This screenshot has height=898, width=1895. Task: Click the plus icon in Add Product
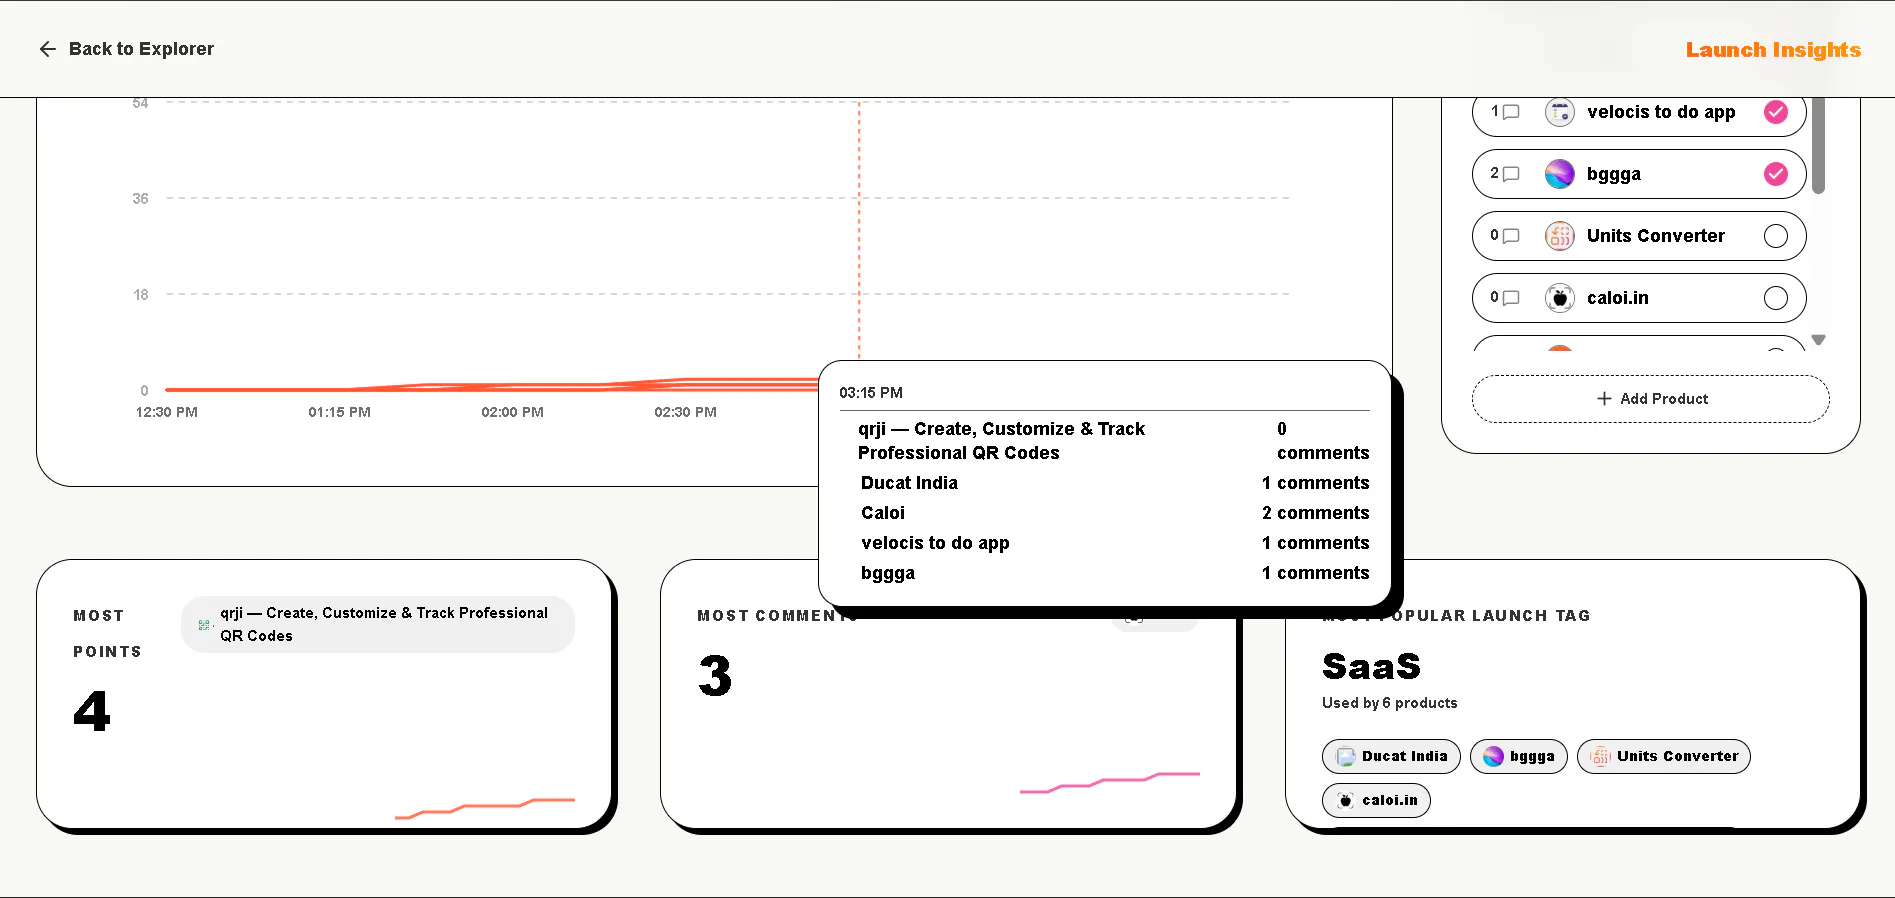pyautogui.click(x=1604, y=399)
